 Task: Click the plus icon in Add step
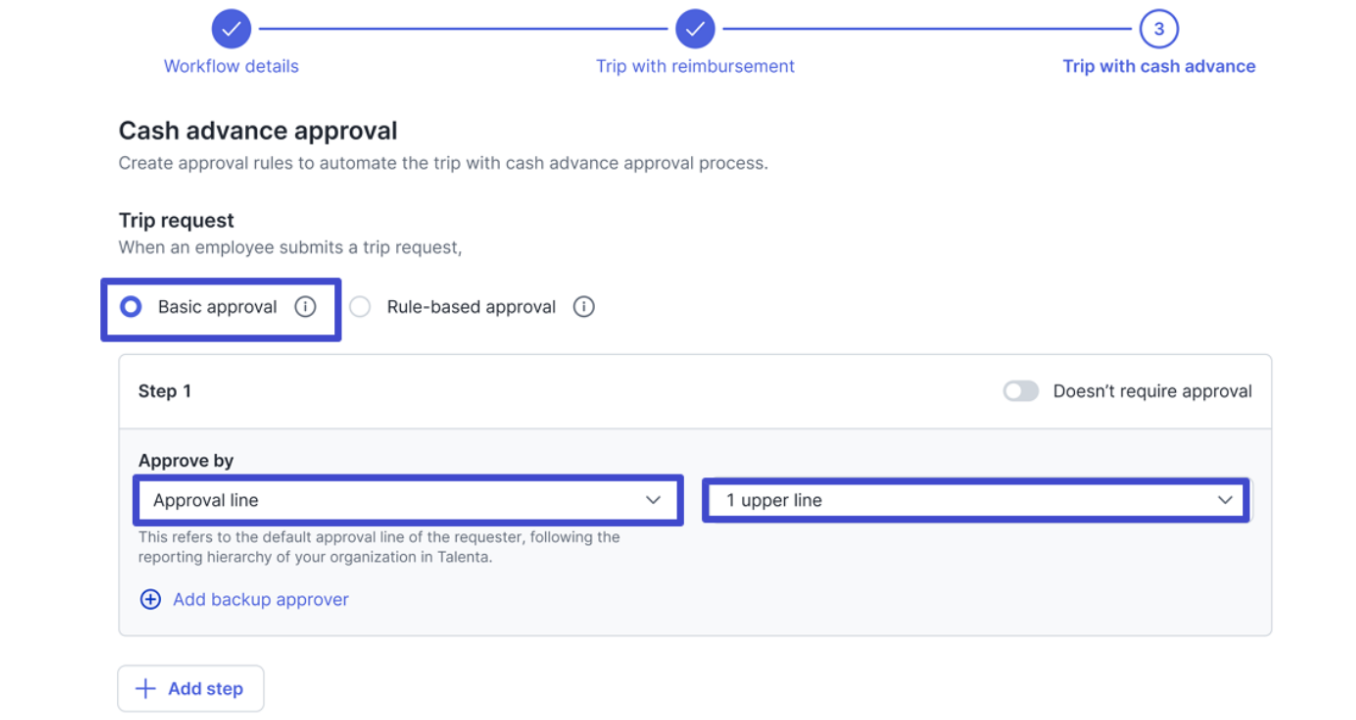pos(146,688)
